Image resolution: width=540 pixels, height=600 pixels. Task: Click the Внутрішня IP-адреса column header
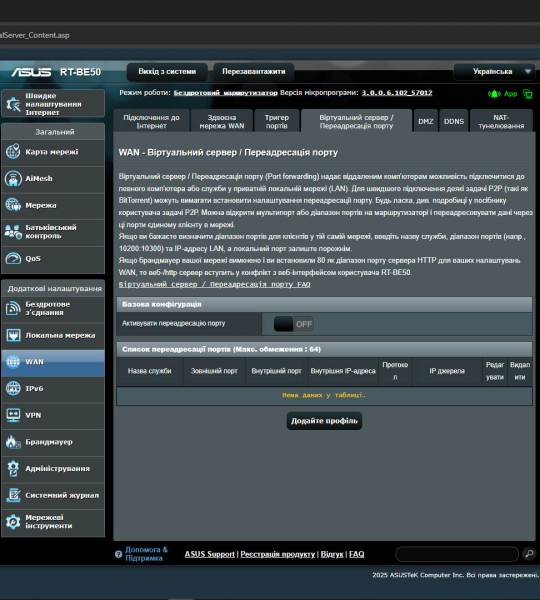(343, 371)
